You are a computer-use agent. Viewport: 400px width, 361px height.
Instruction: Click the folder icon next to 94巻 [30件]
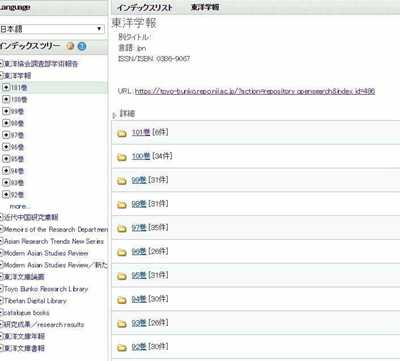coord(122,300)
